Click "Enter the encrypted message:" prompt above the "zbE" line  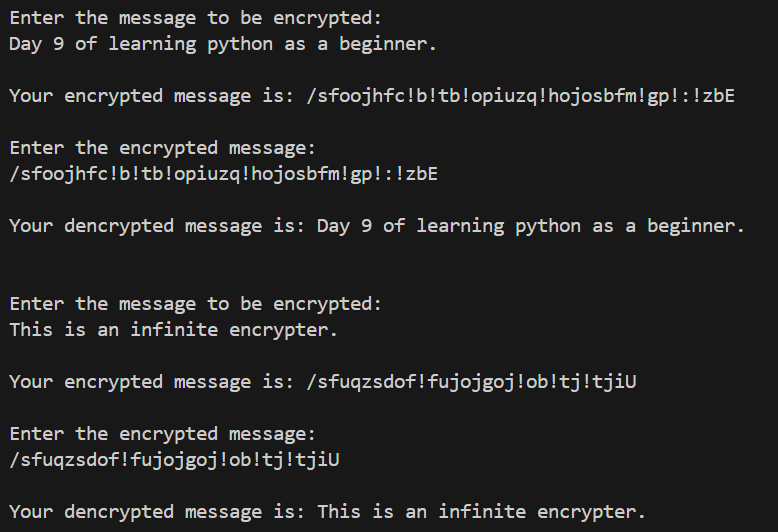[162, 148]
